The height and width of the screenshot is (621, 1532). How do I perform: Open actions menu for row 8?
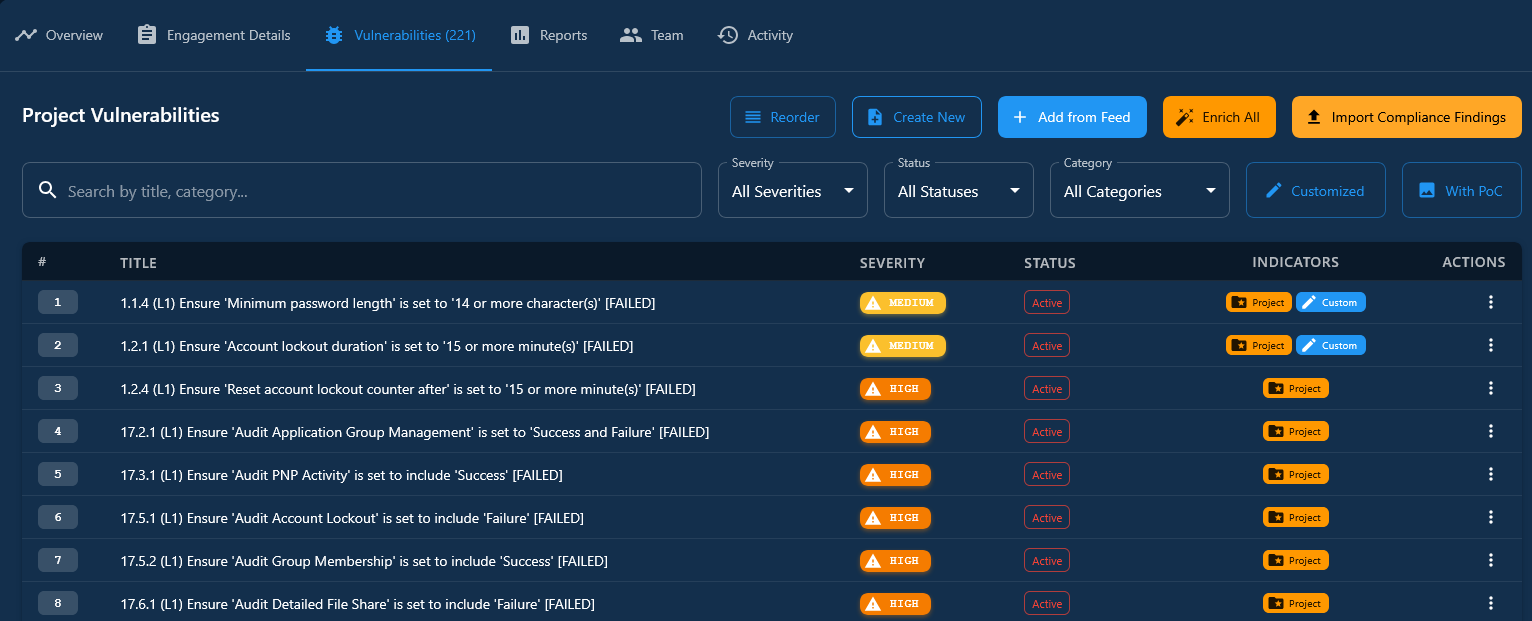(1491, 603)
